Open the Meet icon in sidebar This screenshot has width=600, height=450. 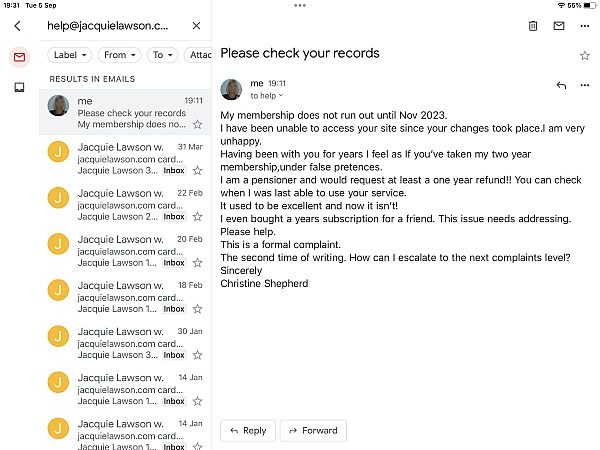point(19,87)
